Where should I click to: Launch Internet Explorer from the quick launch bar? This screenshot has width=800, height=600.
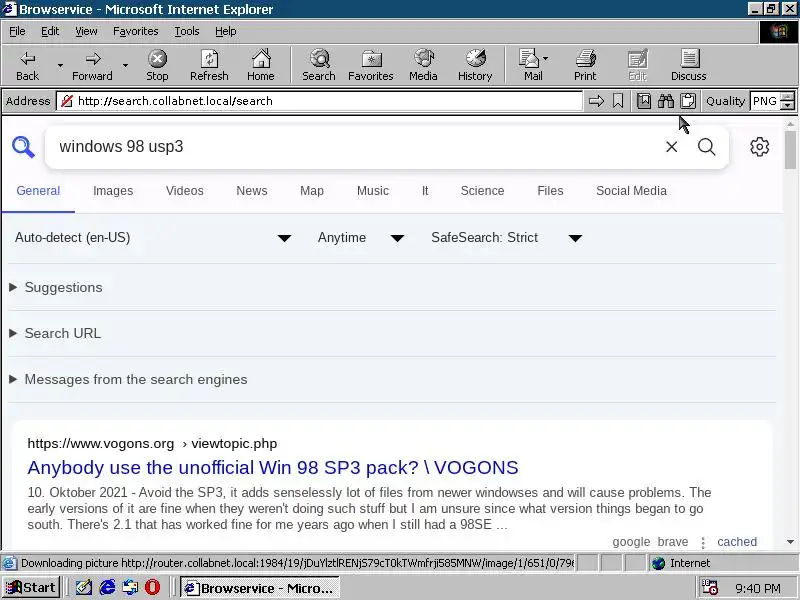pyautogui.click(x=107, y=588)
